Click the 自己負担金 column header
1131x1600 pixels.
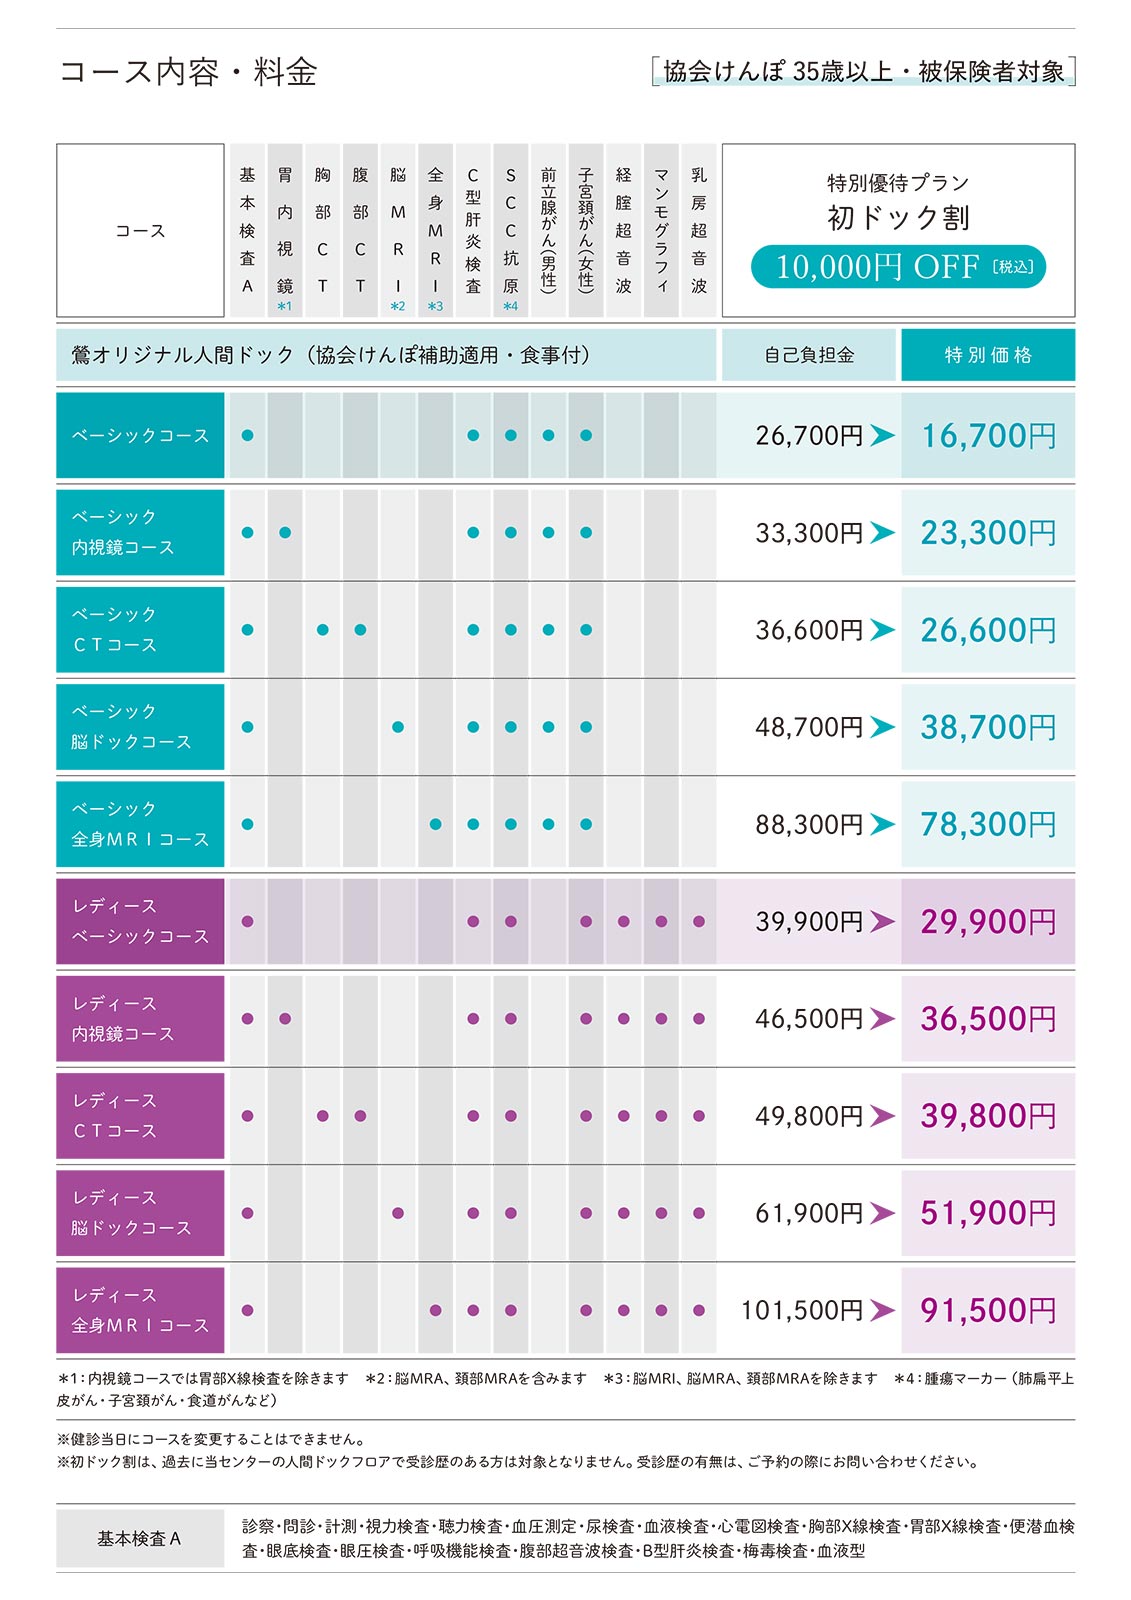coord(809,355)
